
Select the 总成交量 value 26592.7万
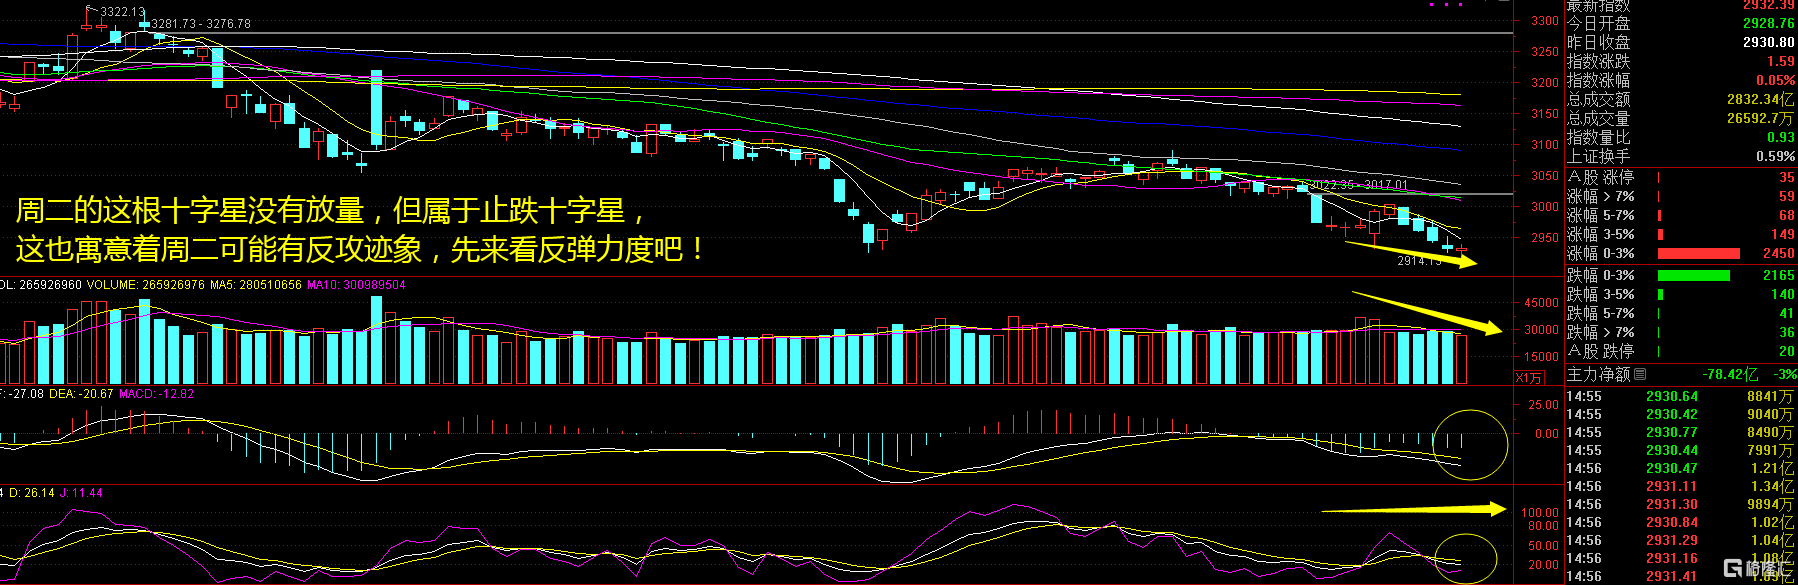coord(1760,118)
